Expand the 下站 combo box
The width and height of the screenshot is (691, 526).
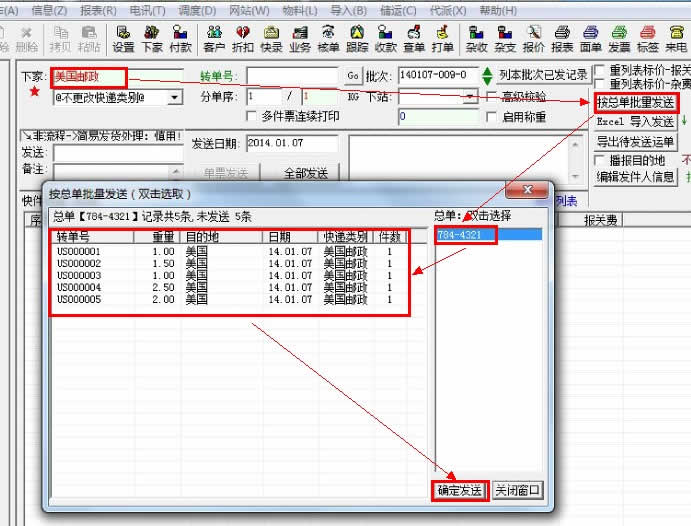[x=471, y=97]
